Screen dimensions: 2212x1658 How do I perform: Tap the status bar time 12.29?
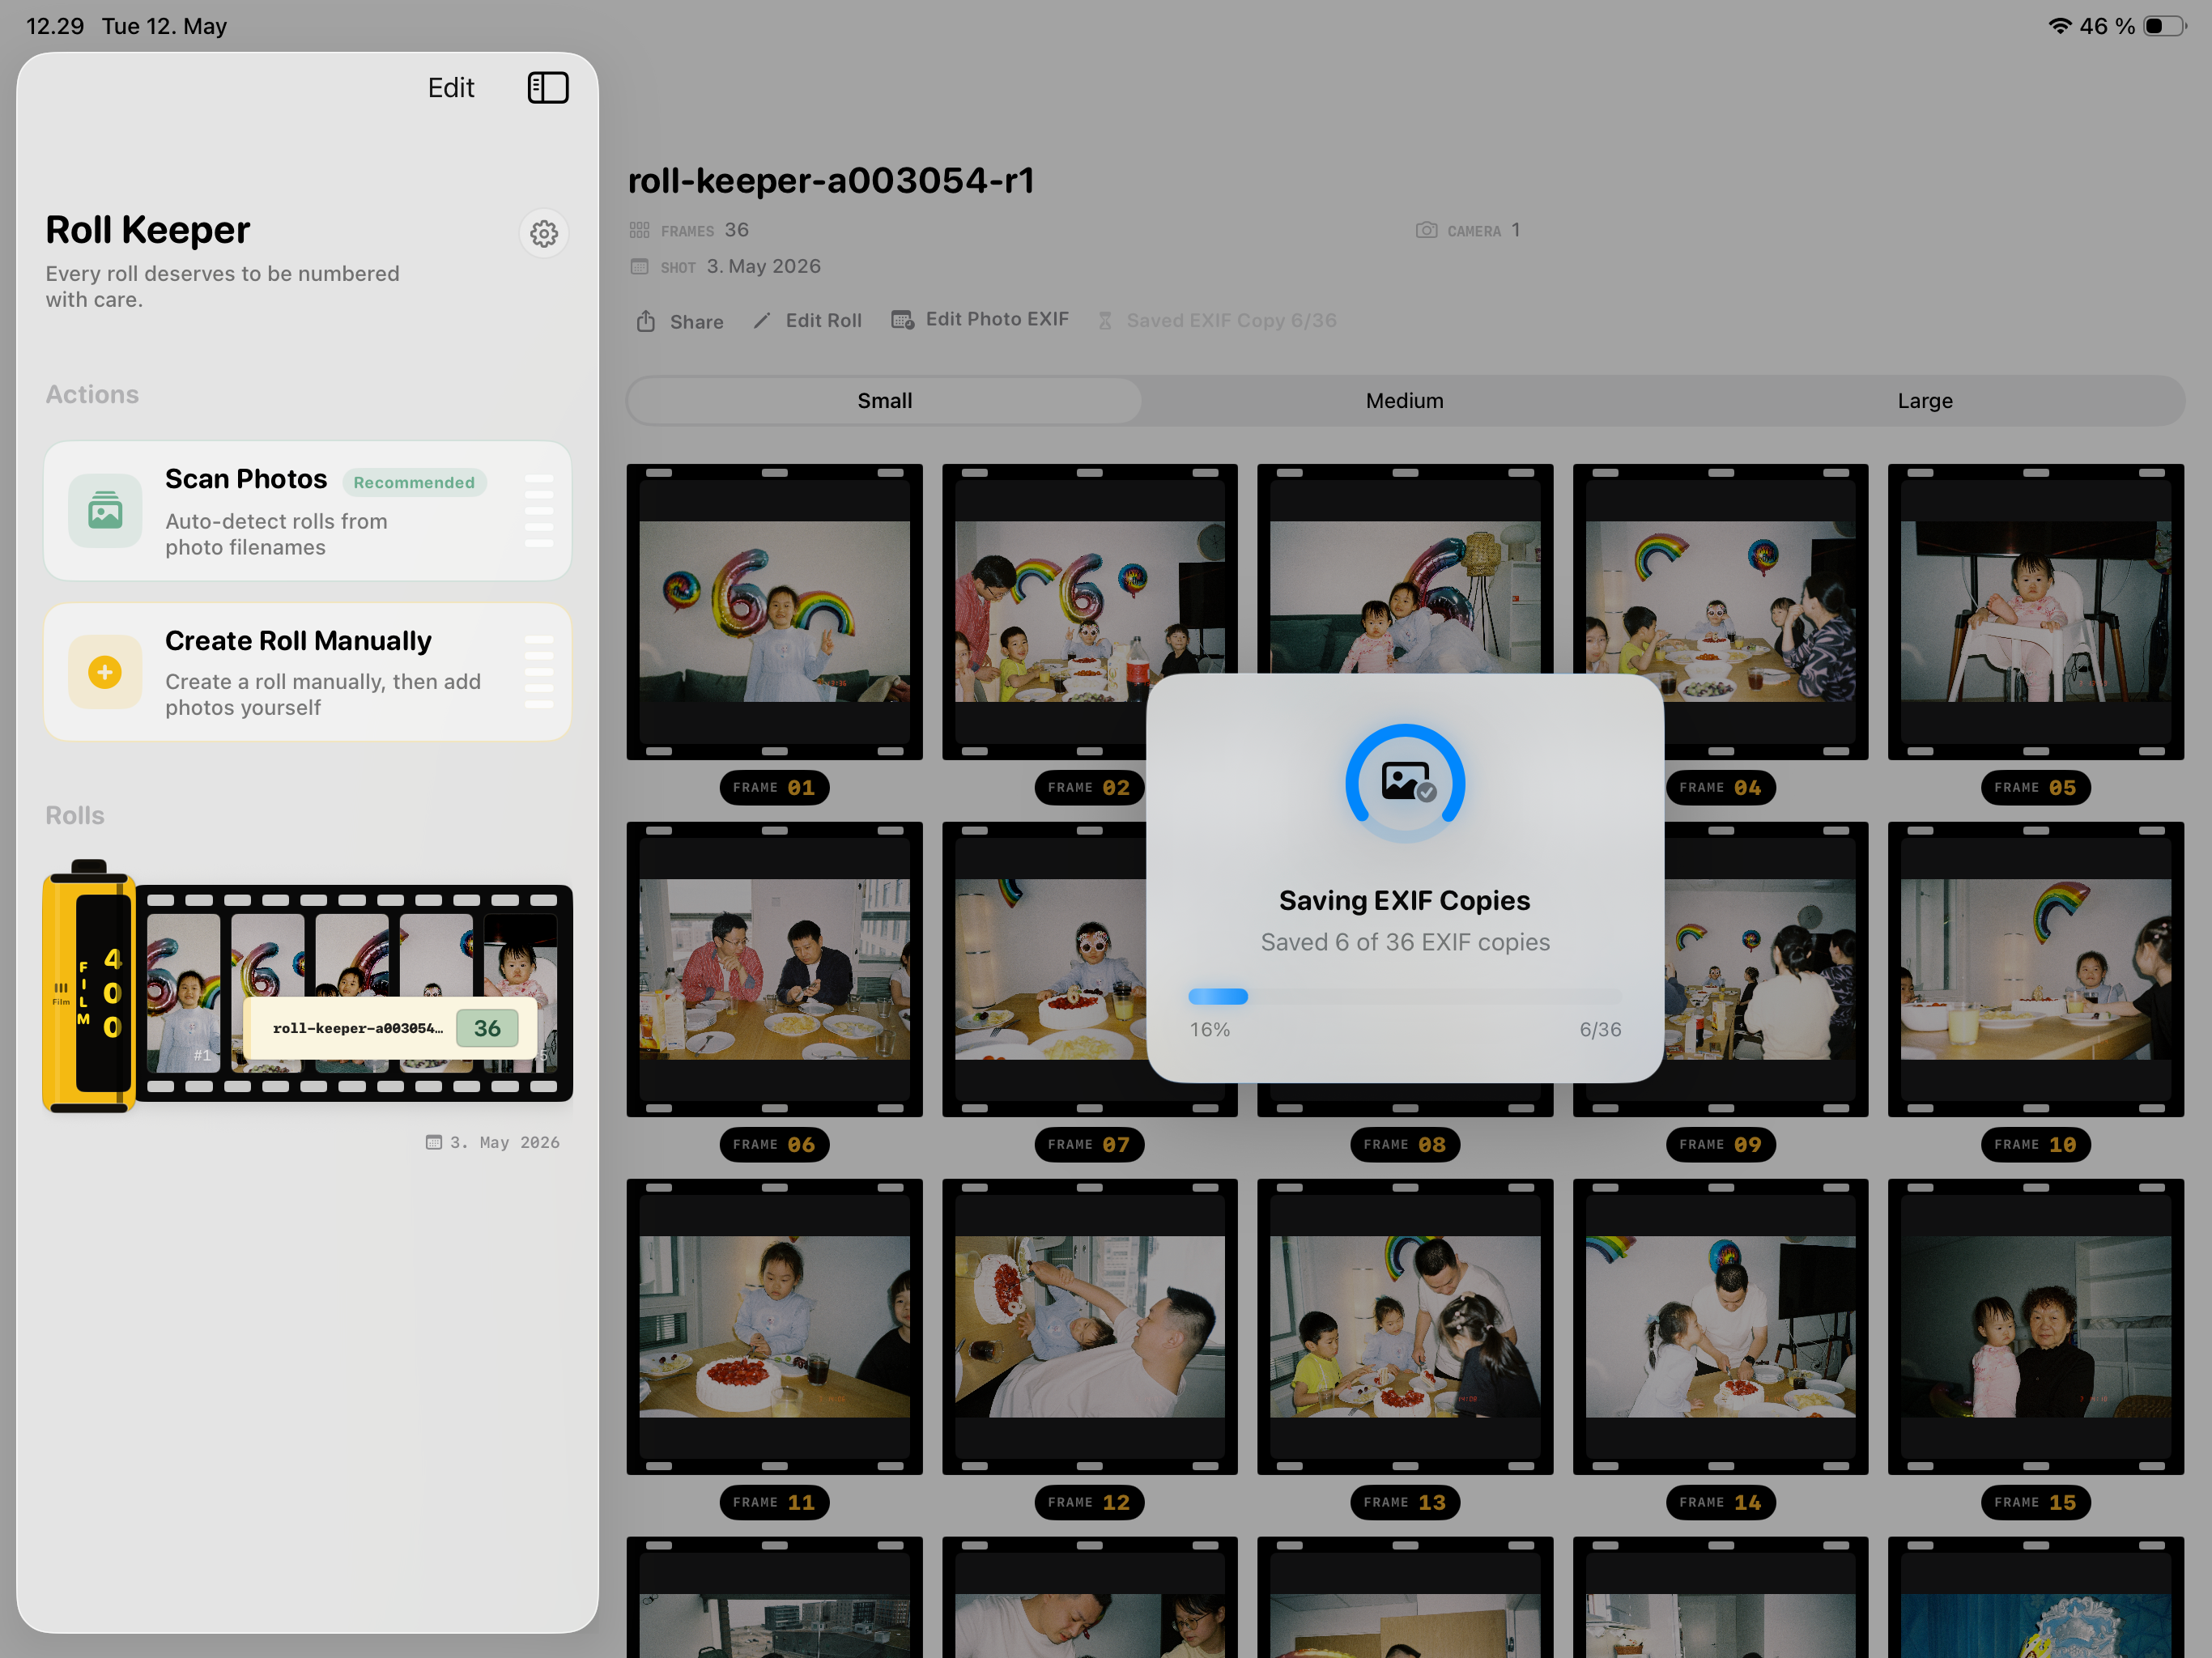55,26
